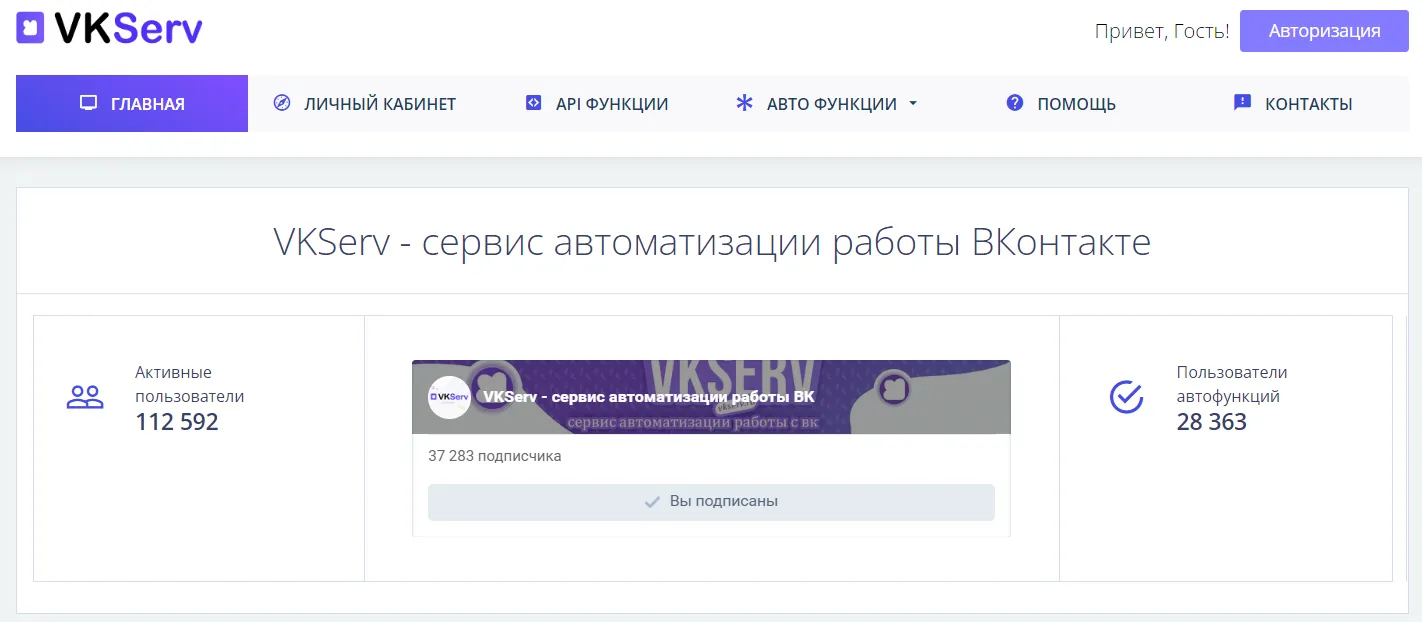1422x622 pixels.
Task: Click the Активные пользователи label
Action: coord(190,384)
